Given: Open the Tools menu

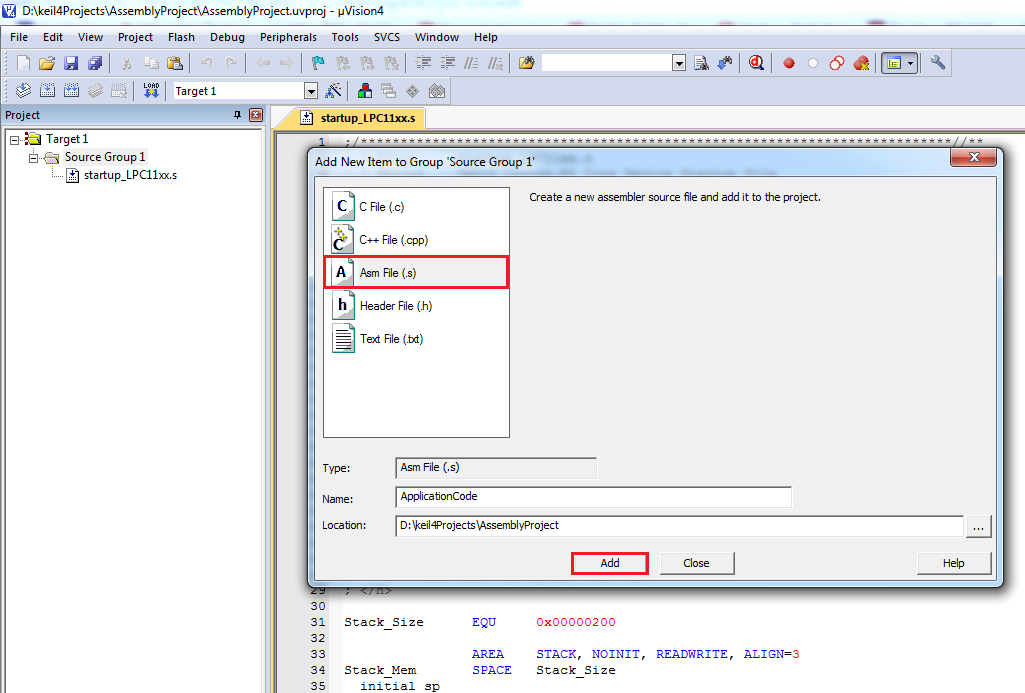Looking at the screenshot, I should (x=345, y=37).
